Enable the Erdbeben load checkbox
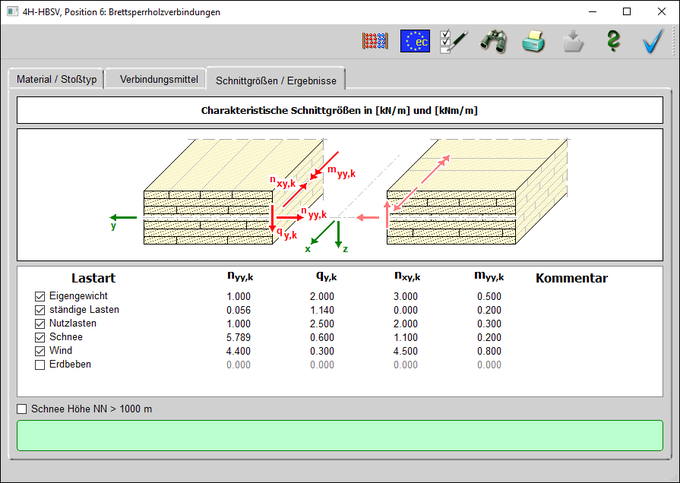The height and width of the screenshot is (483, 680). [40, 365]
